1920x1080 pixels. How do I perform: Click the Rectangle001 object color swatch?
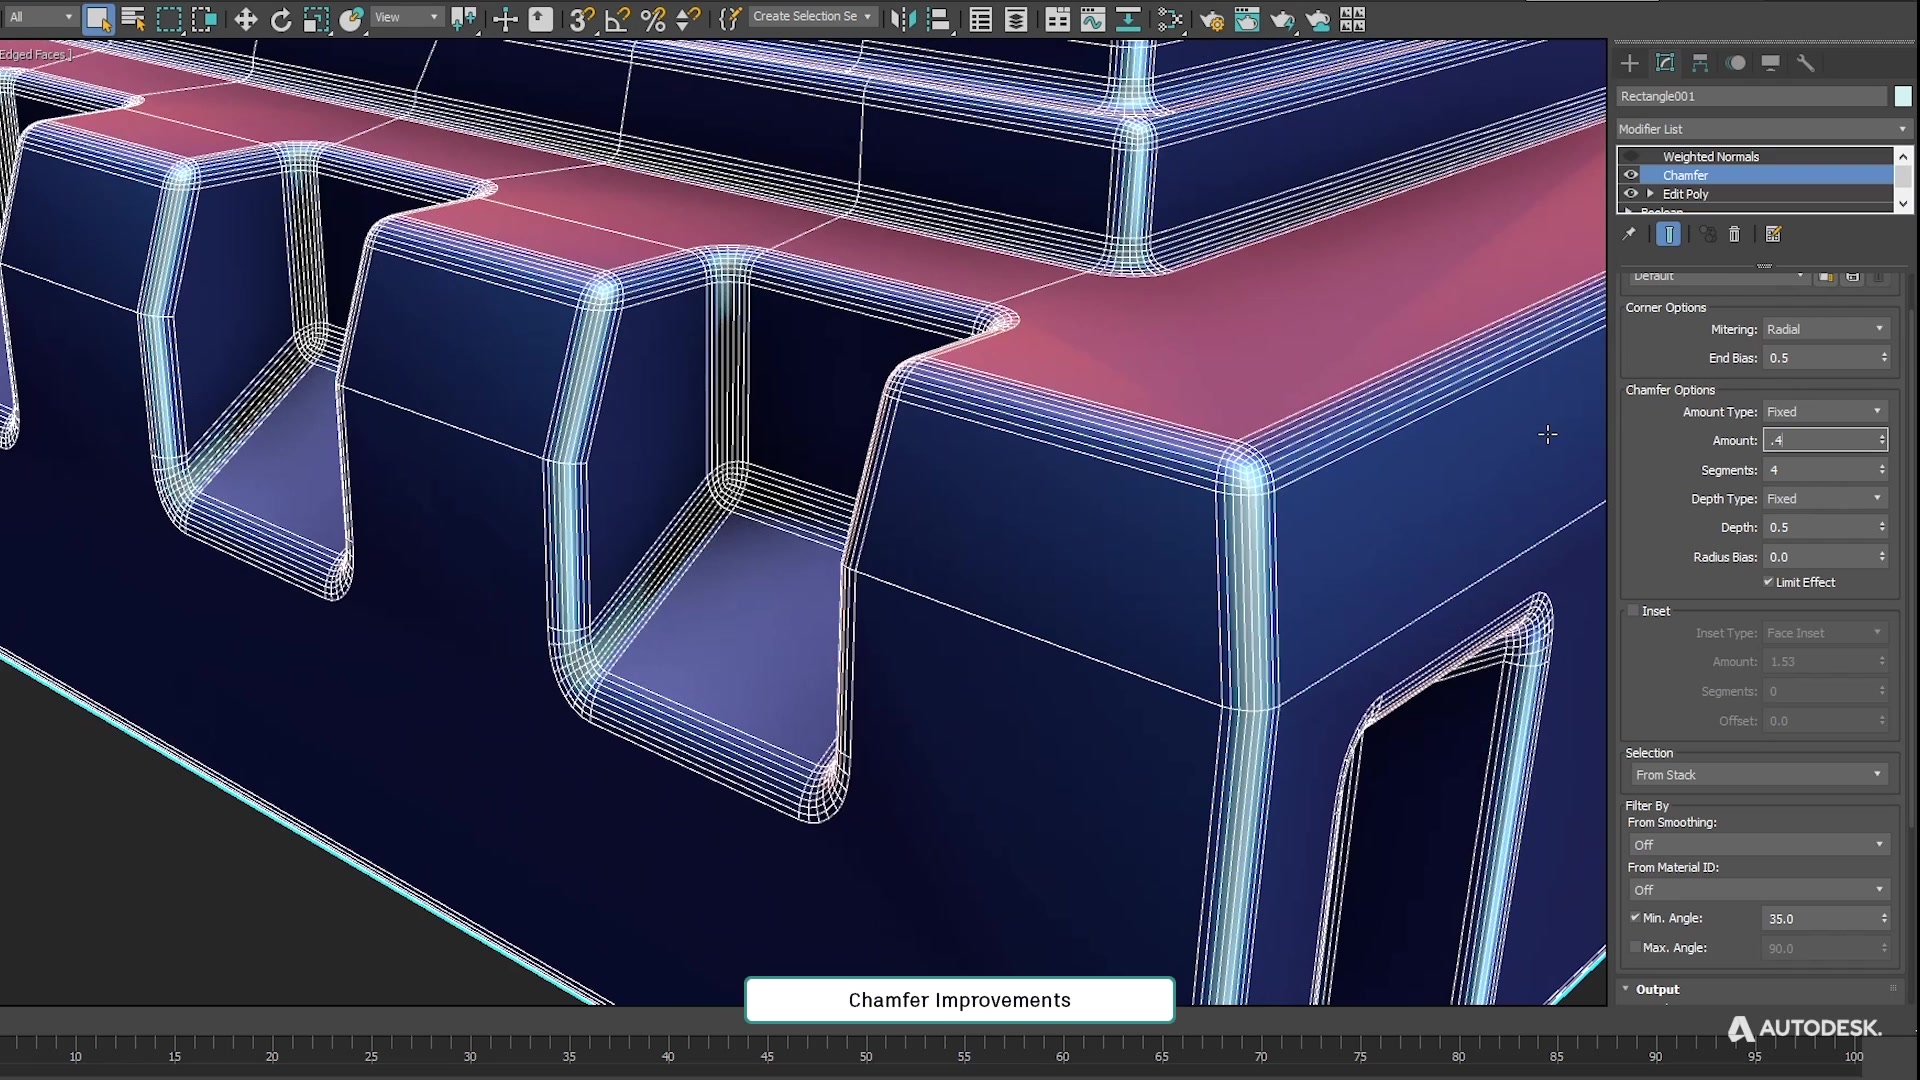[1903, 95]
